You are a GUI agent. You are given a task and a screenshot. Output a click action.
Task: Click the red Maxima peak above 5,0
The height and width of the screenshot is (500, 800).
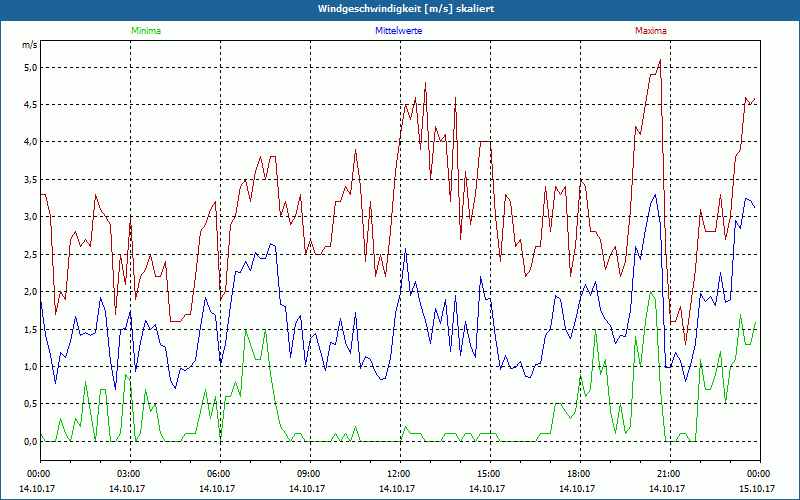coord(660,60)
